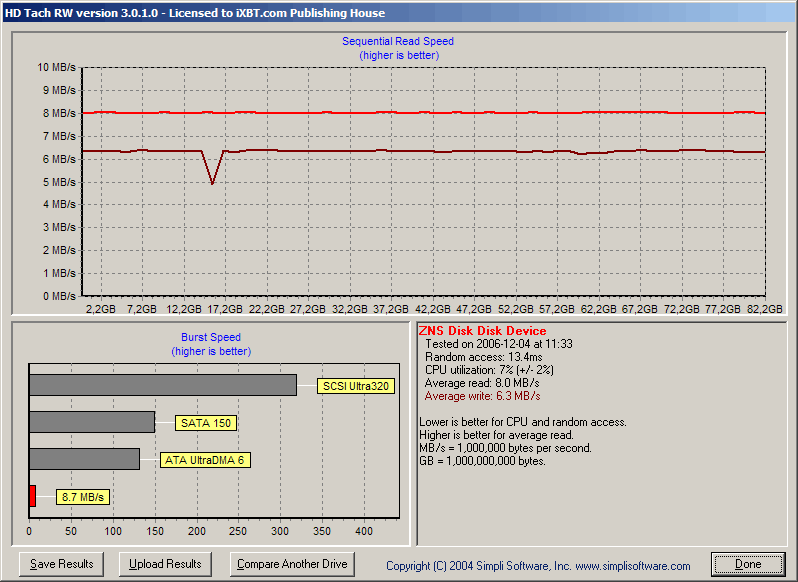Click the 150 burst axis label

click(x=155, y=531)
